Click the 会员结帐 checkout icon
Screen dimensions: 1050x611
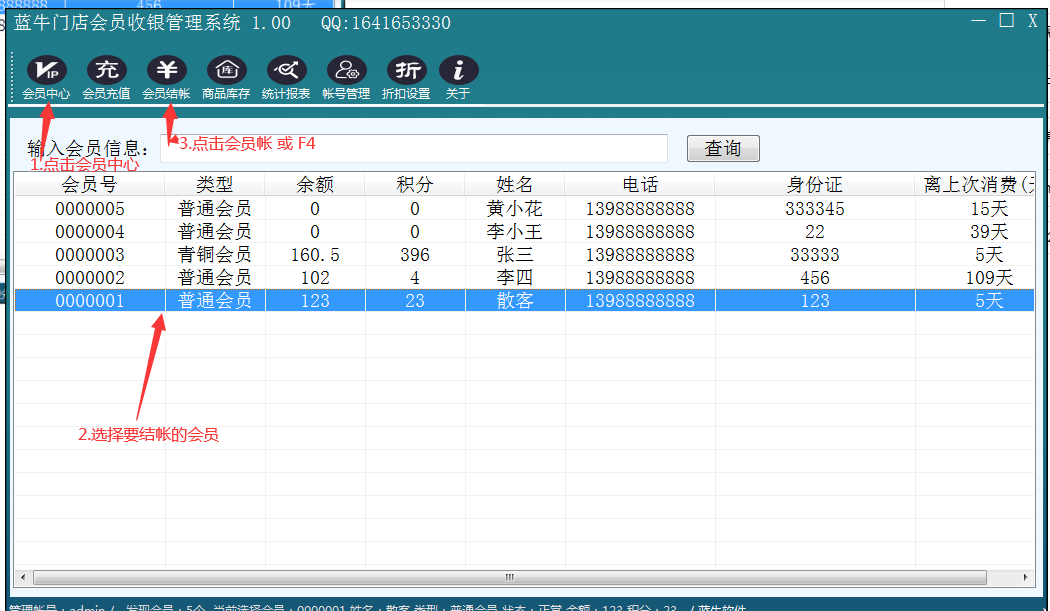166,70
